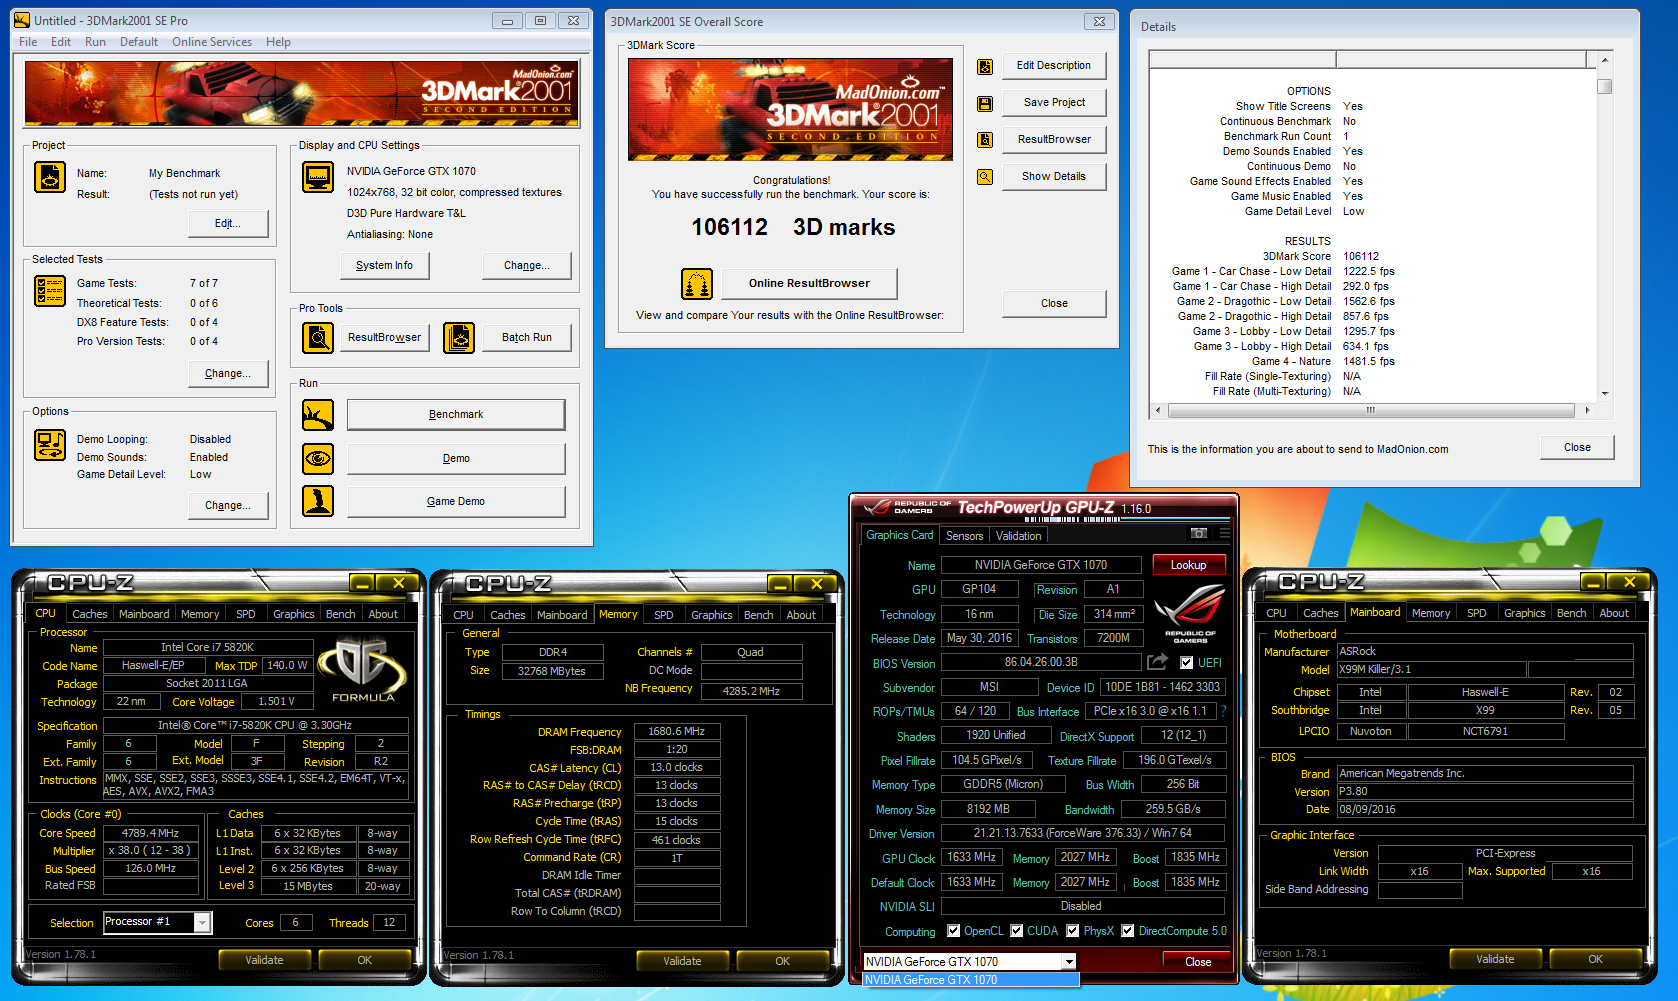This screenshot has width=1678, height=1001.
Task: Click the Lookup button in GPU-Z
Action: [1189, 565]
